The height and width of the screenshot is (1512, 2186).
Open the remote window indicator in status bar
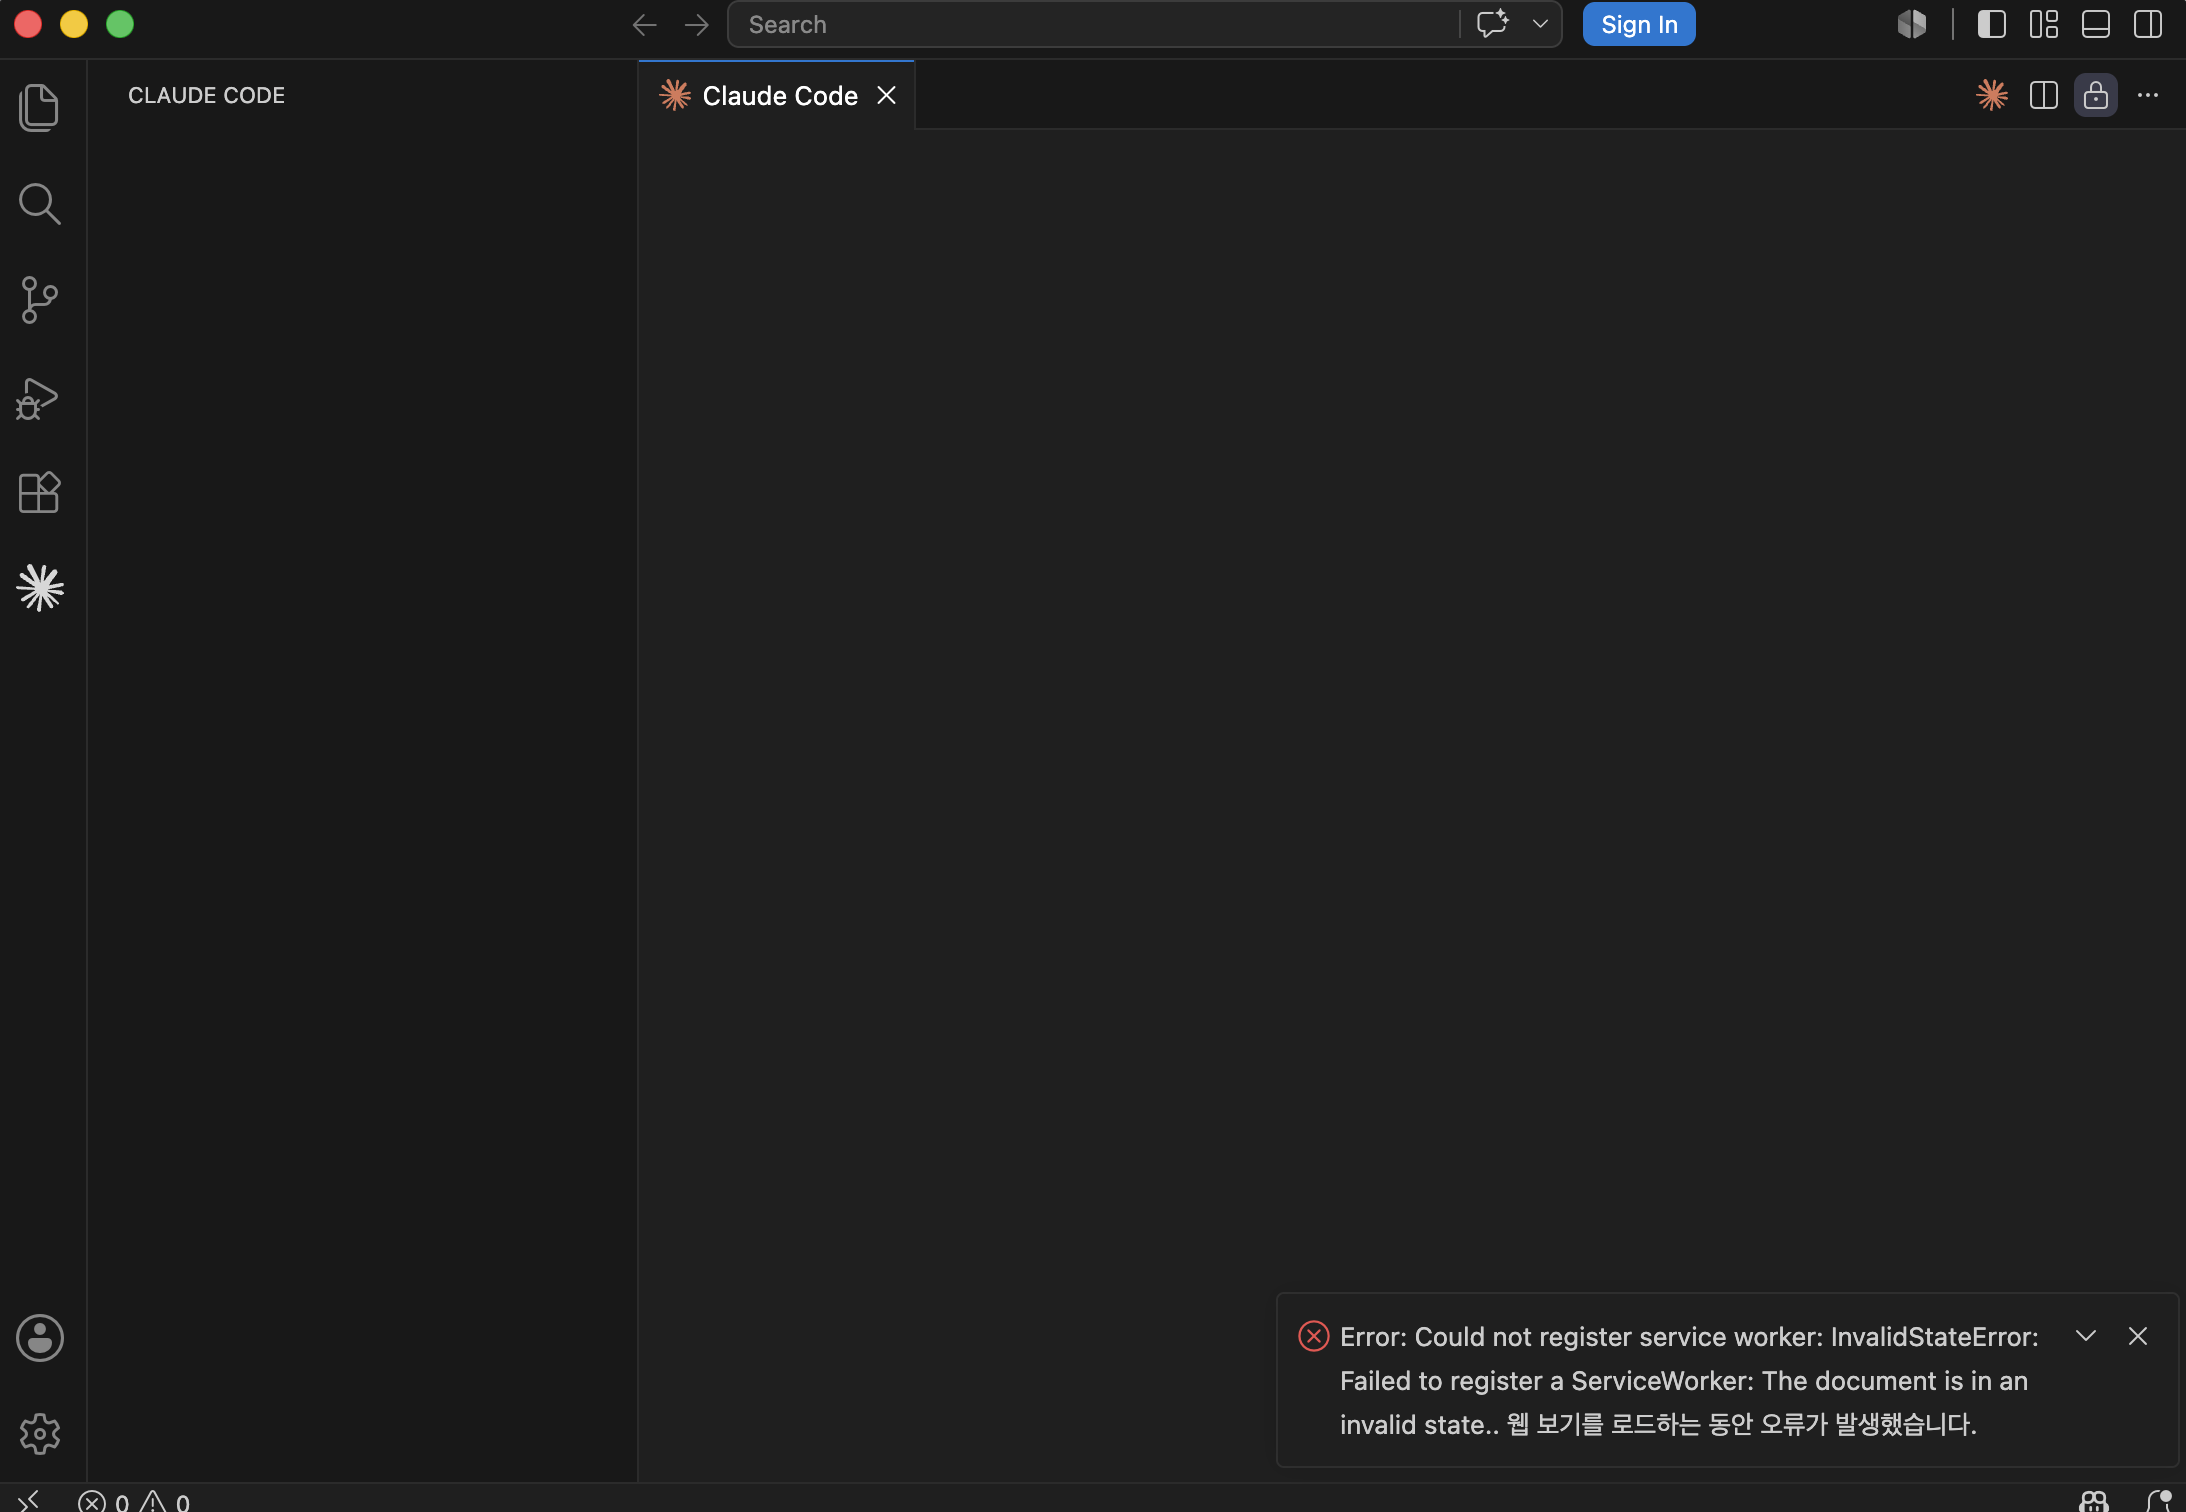[28, 1499]
